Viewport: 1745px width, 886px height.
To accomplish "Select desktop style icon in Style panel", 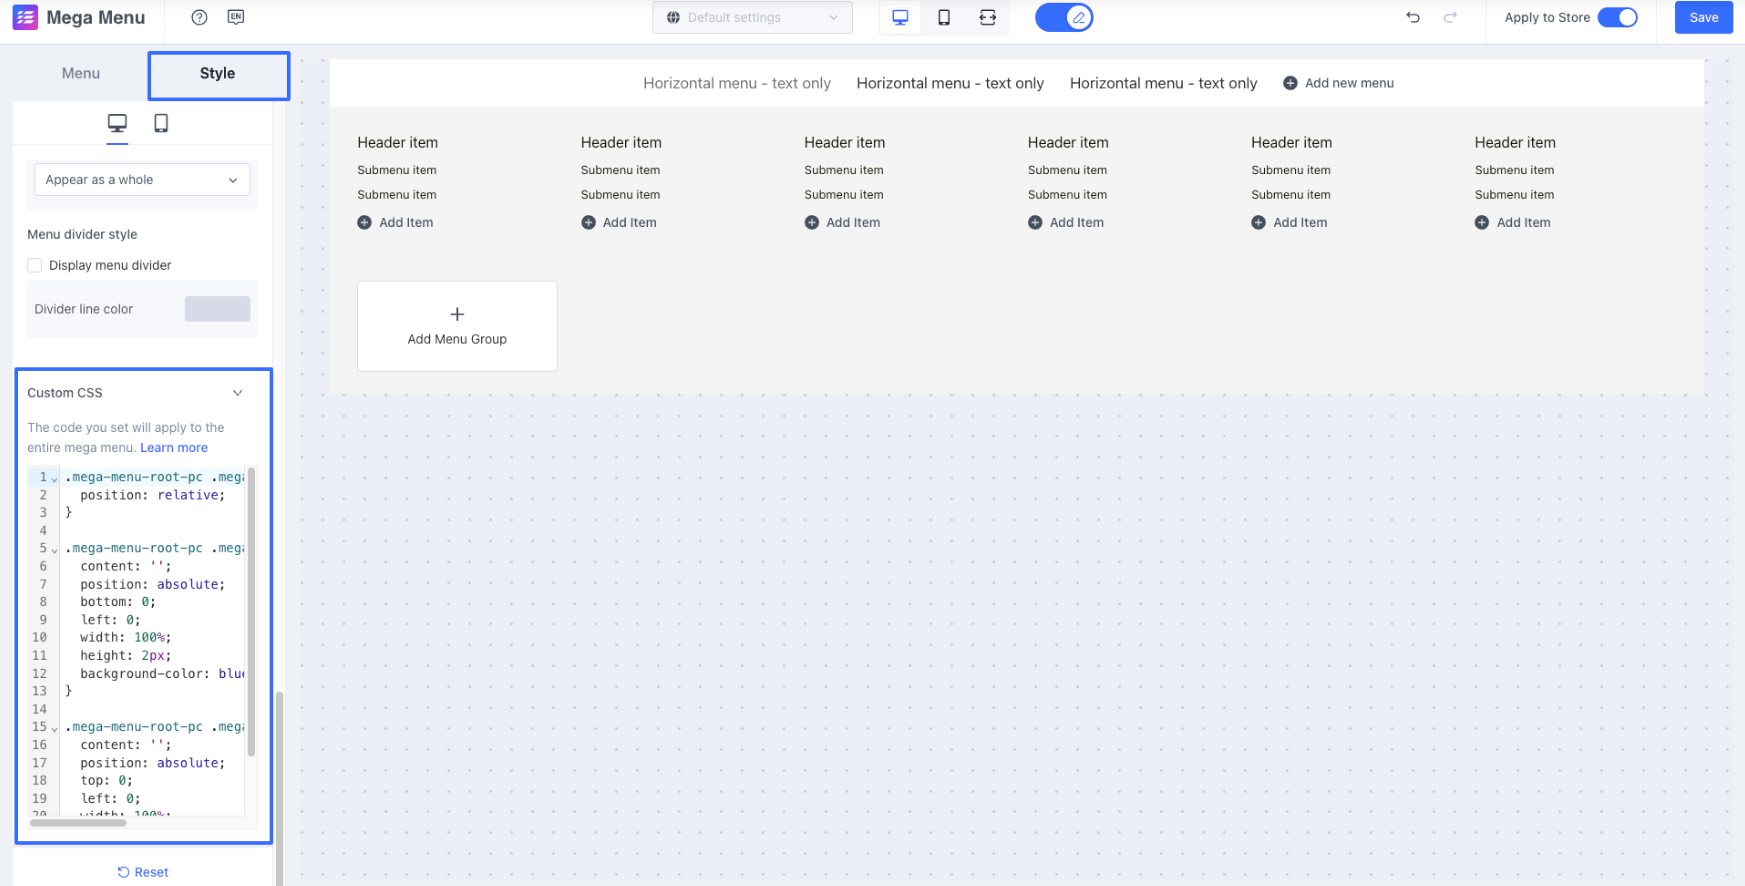I will (117, 123).
